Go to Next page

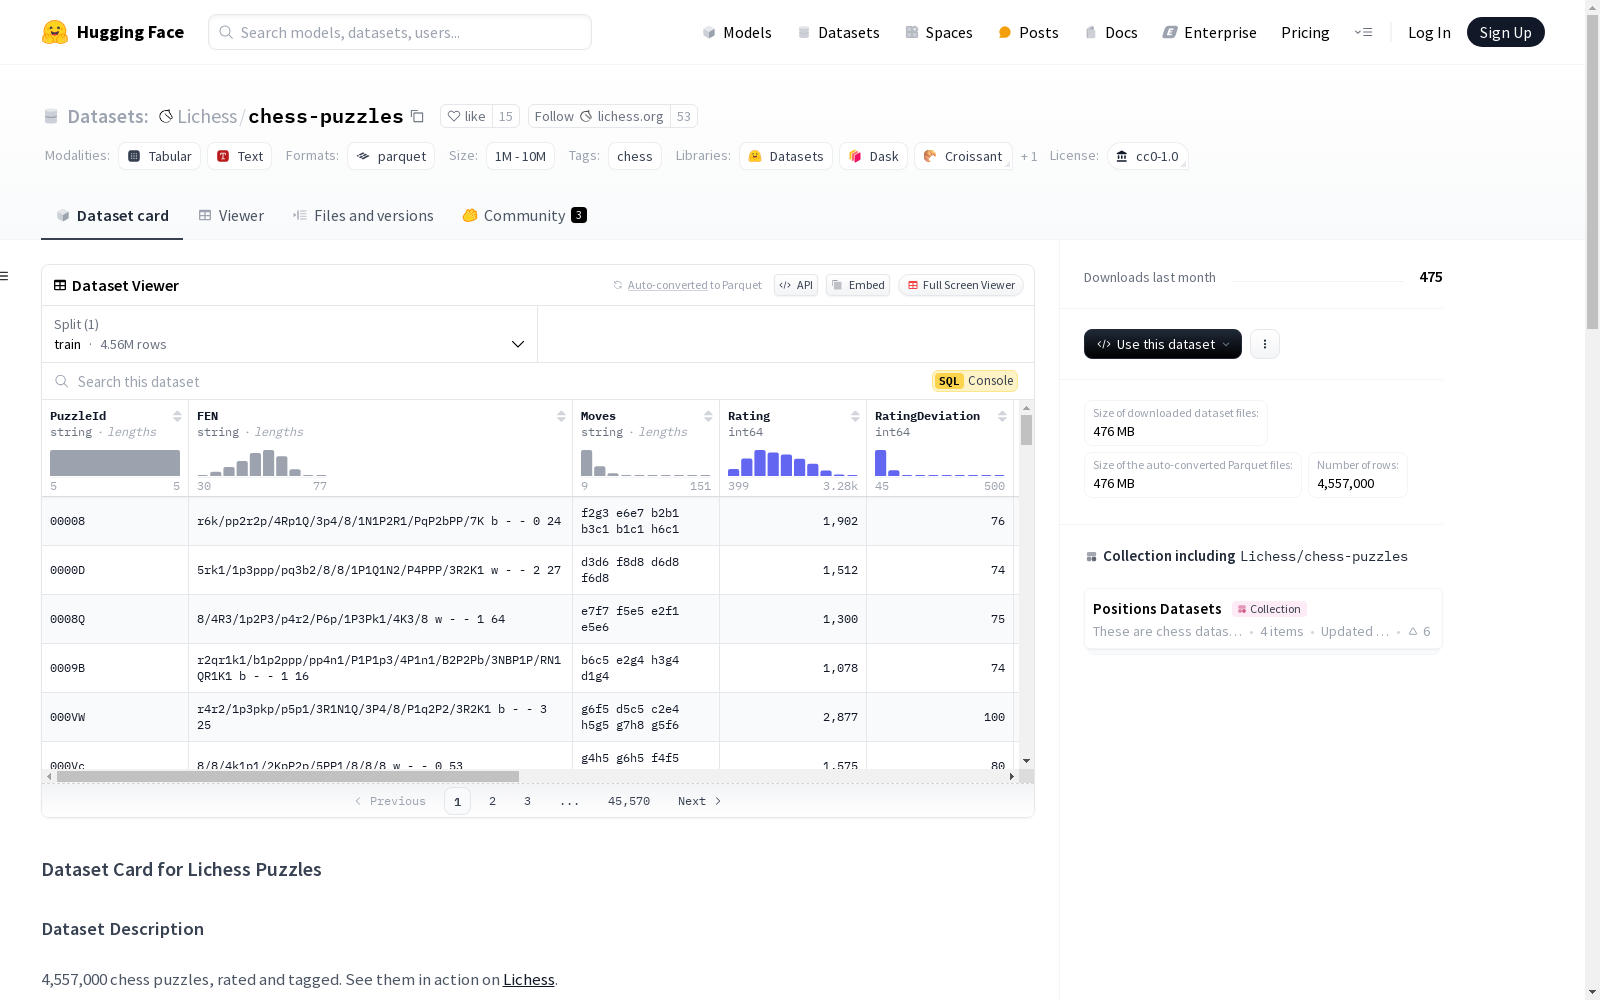pyautogui.click(x=699, y=801)
